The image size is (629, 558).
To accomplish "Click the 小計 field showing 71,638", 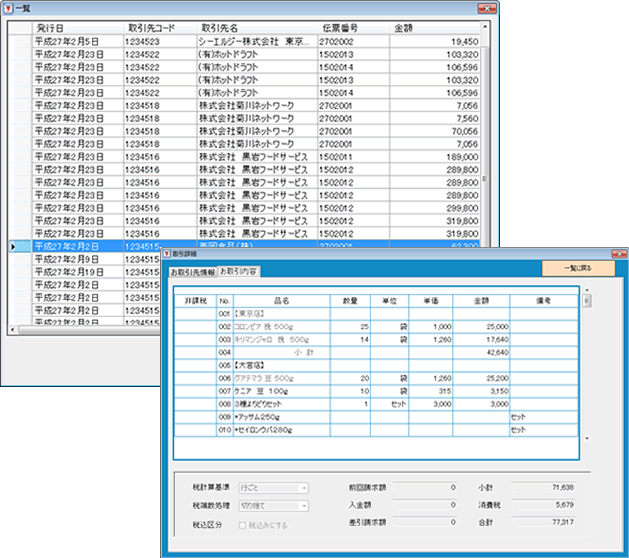I will [x=543, y=487].
